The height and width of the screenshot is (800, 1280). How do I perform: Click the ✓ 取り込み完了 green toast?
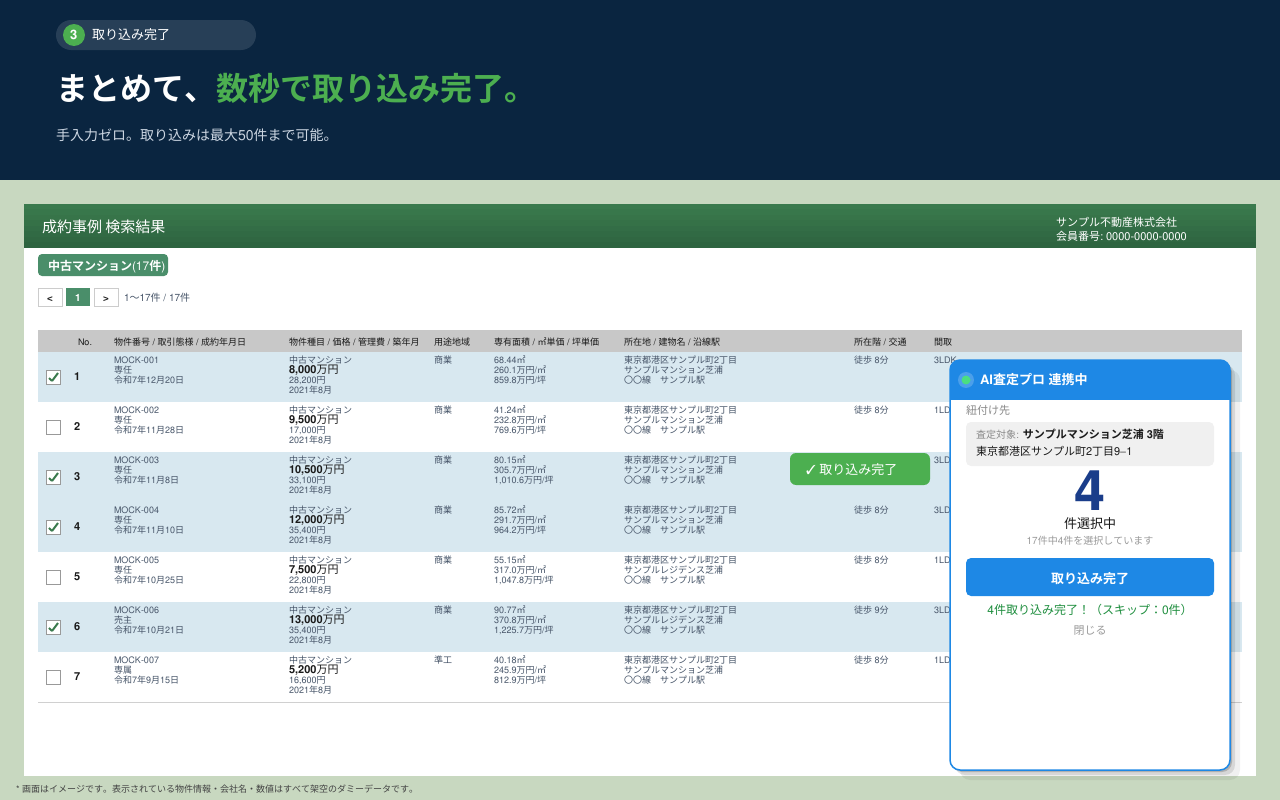click(860, 469)
